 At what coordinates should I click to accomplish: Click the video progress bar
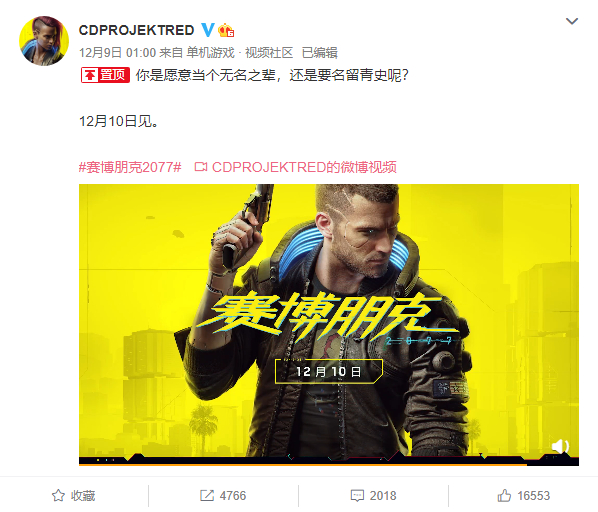[329, 464]
